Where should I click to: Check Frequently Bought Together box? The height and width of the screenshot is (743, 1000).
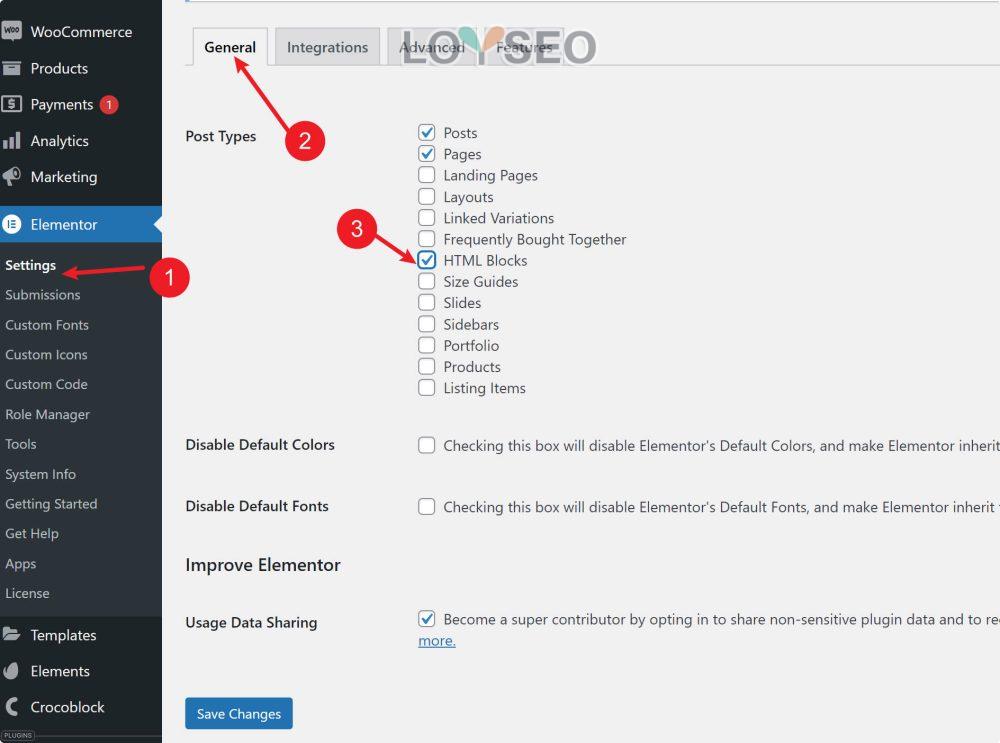[x=427, y=239]
